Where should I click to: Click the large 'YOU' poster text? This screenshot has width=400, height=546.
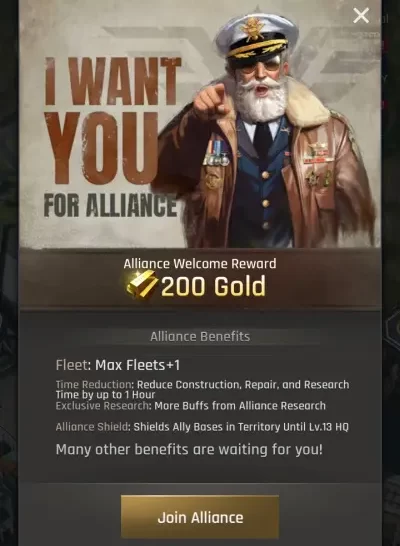102,149
